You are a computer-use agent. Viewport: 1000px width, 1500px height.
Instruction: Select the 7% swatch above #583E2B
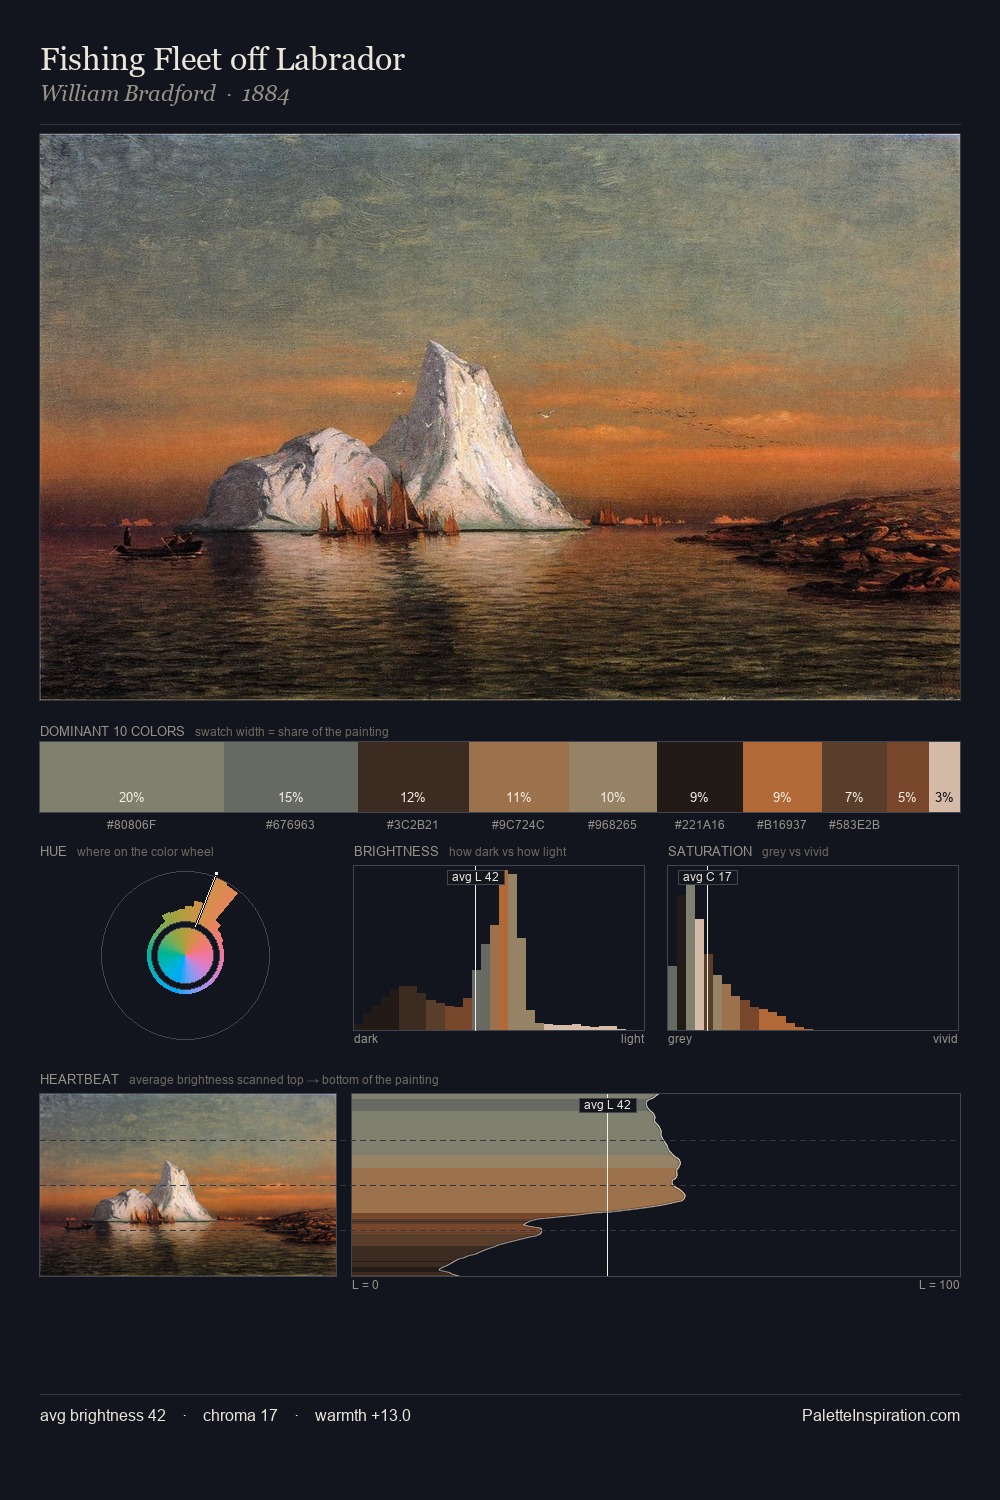click(x=854, y=777)
